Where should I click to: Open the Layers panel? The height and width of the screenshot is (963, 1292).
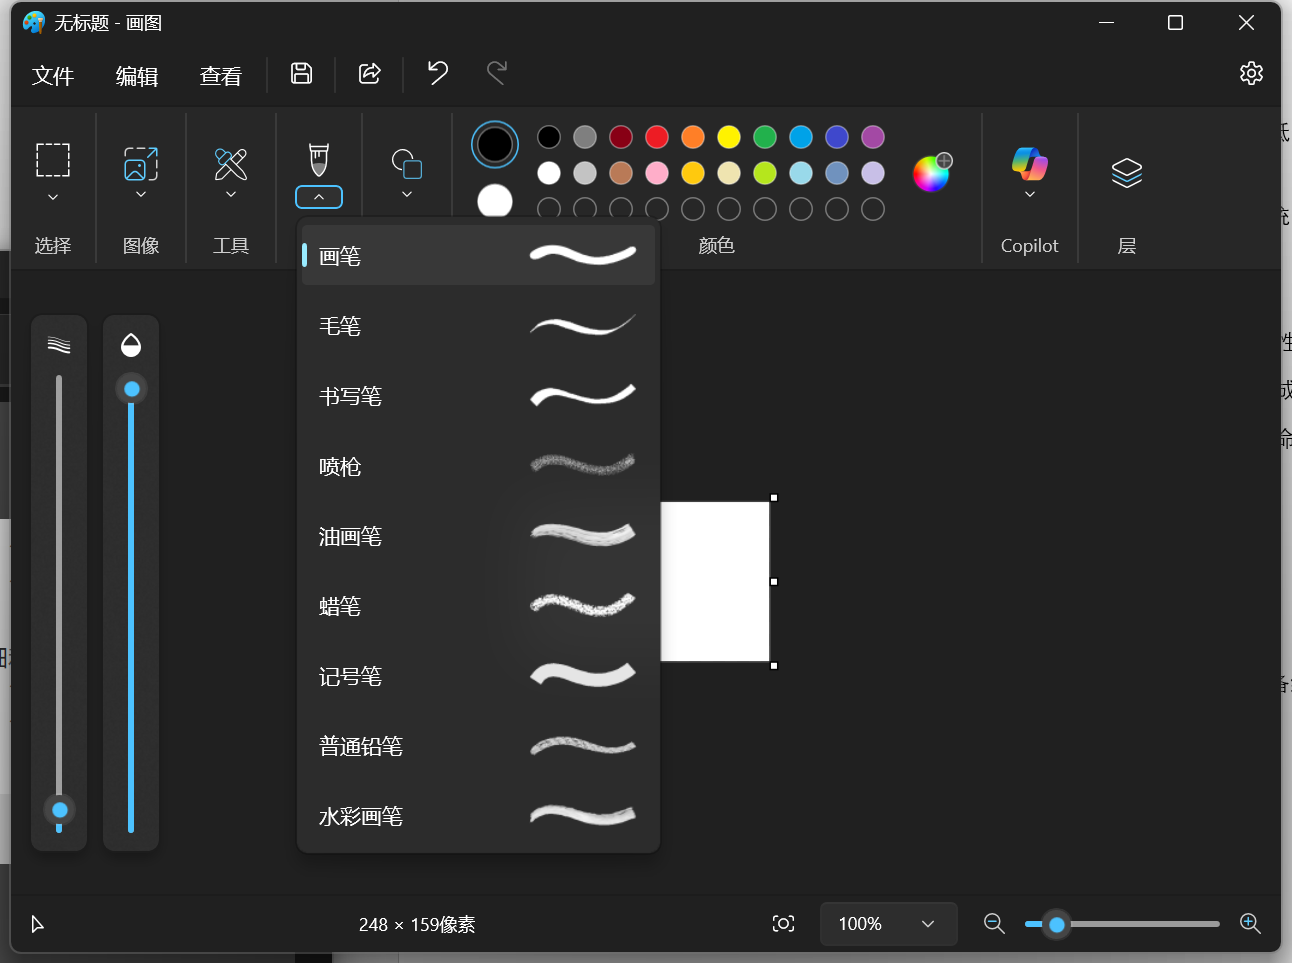coord(1126,173)
